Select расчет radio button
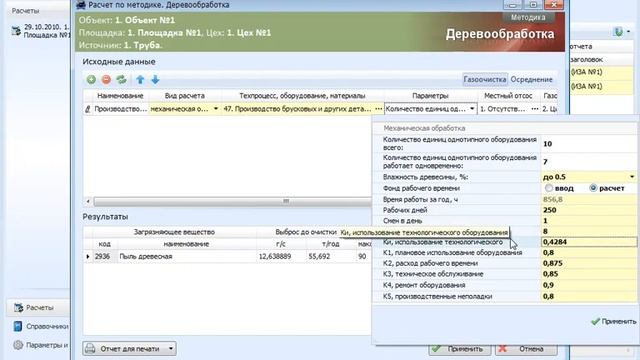The image size is (640, 360). click(x=593, y=188)
